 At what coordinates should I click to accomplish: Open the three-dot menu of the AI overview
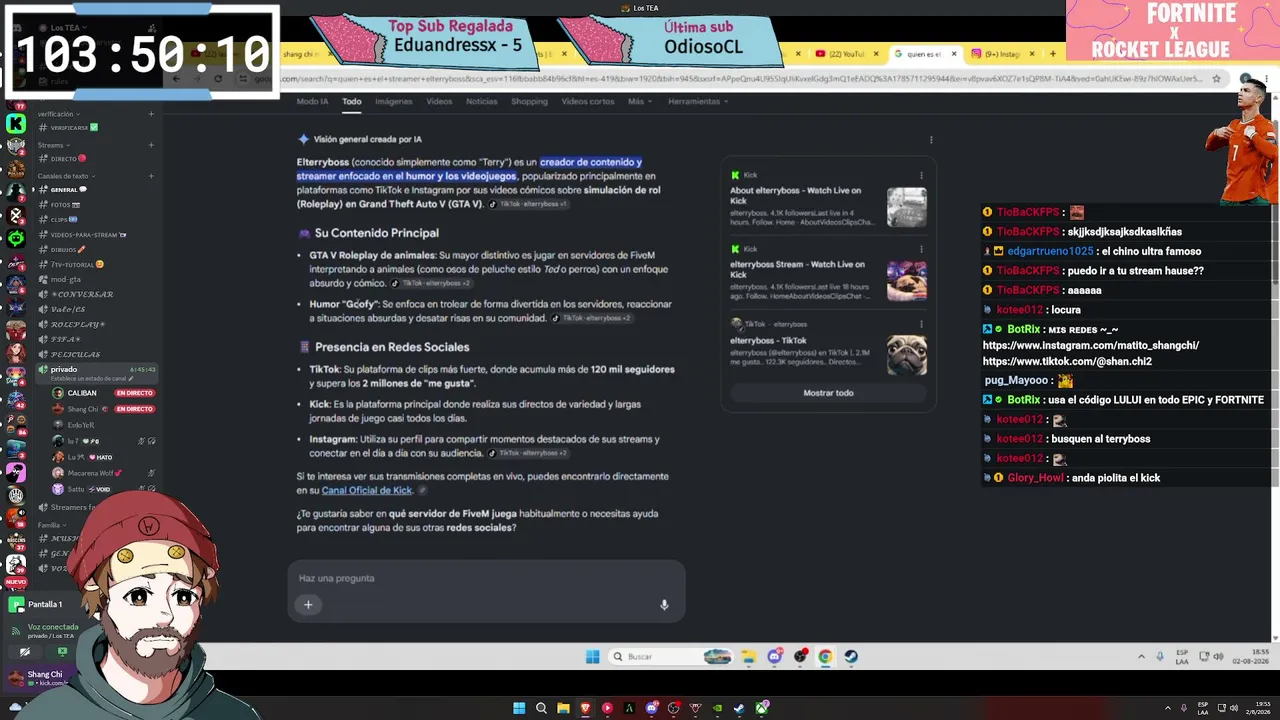tap(931, 140)
